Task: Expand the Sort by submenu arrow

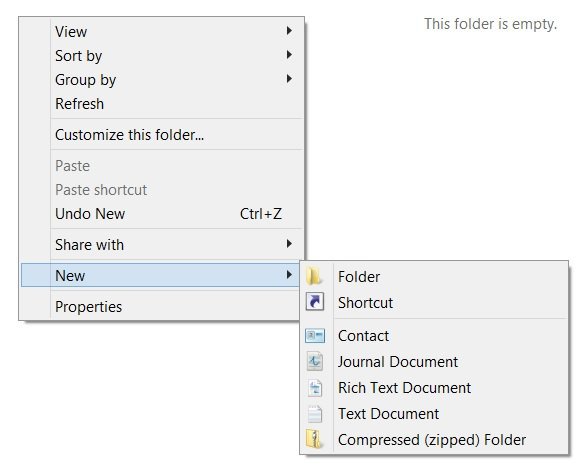Action: tap(289, 55)
